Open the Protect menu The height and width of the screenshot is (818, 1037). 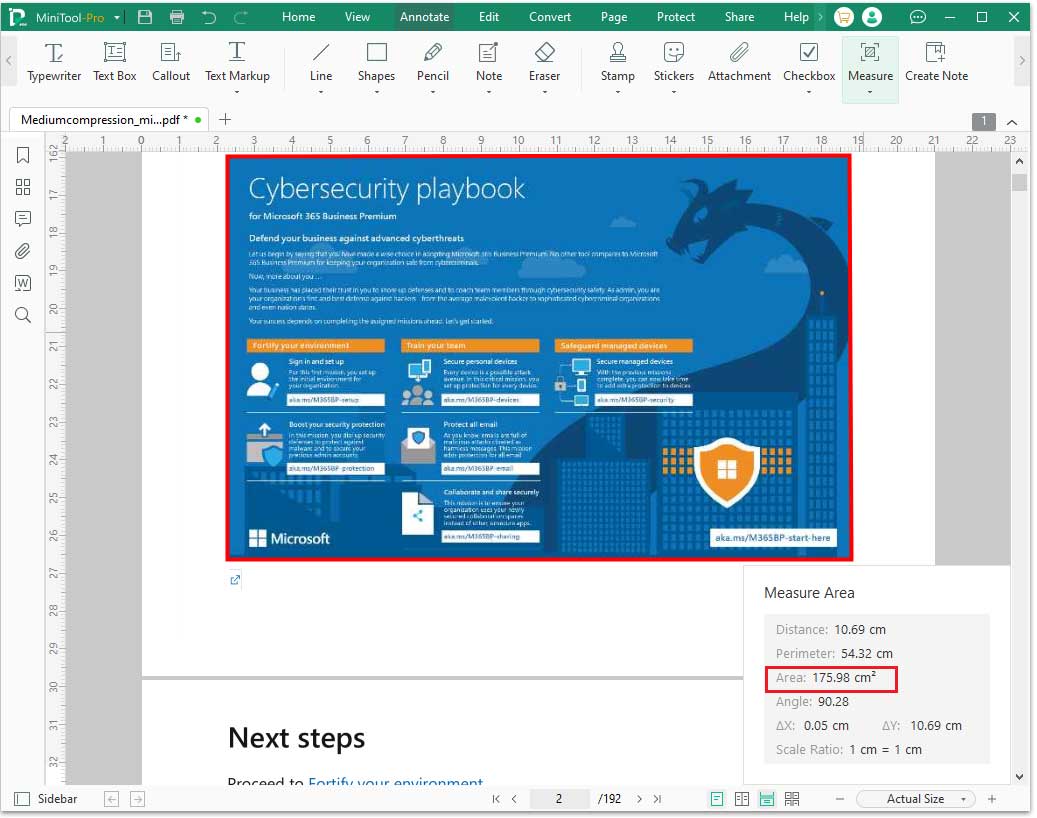coord(676,16)
